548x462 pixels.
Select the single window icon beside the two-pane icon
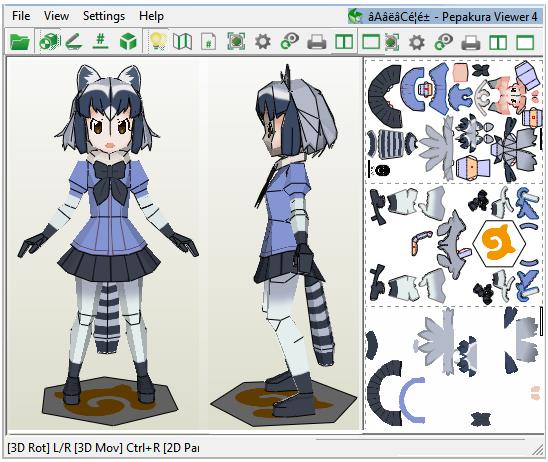370,42
